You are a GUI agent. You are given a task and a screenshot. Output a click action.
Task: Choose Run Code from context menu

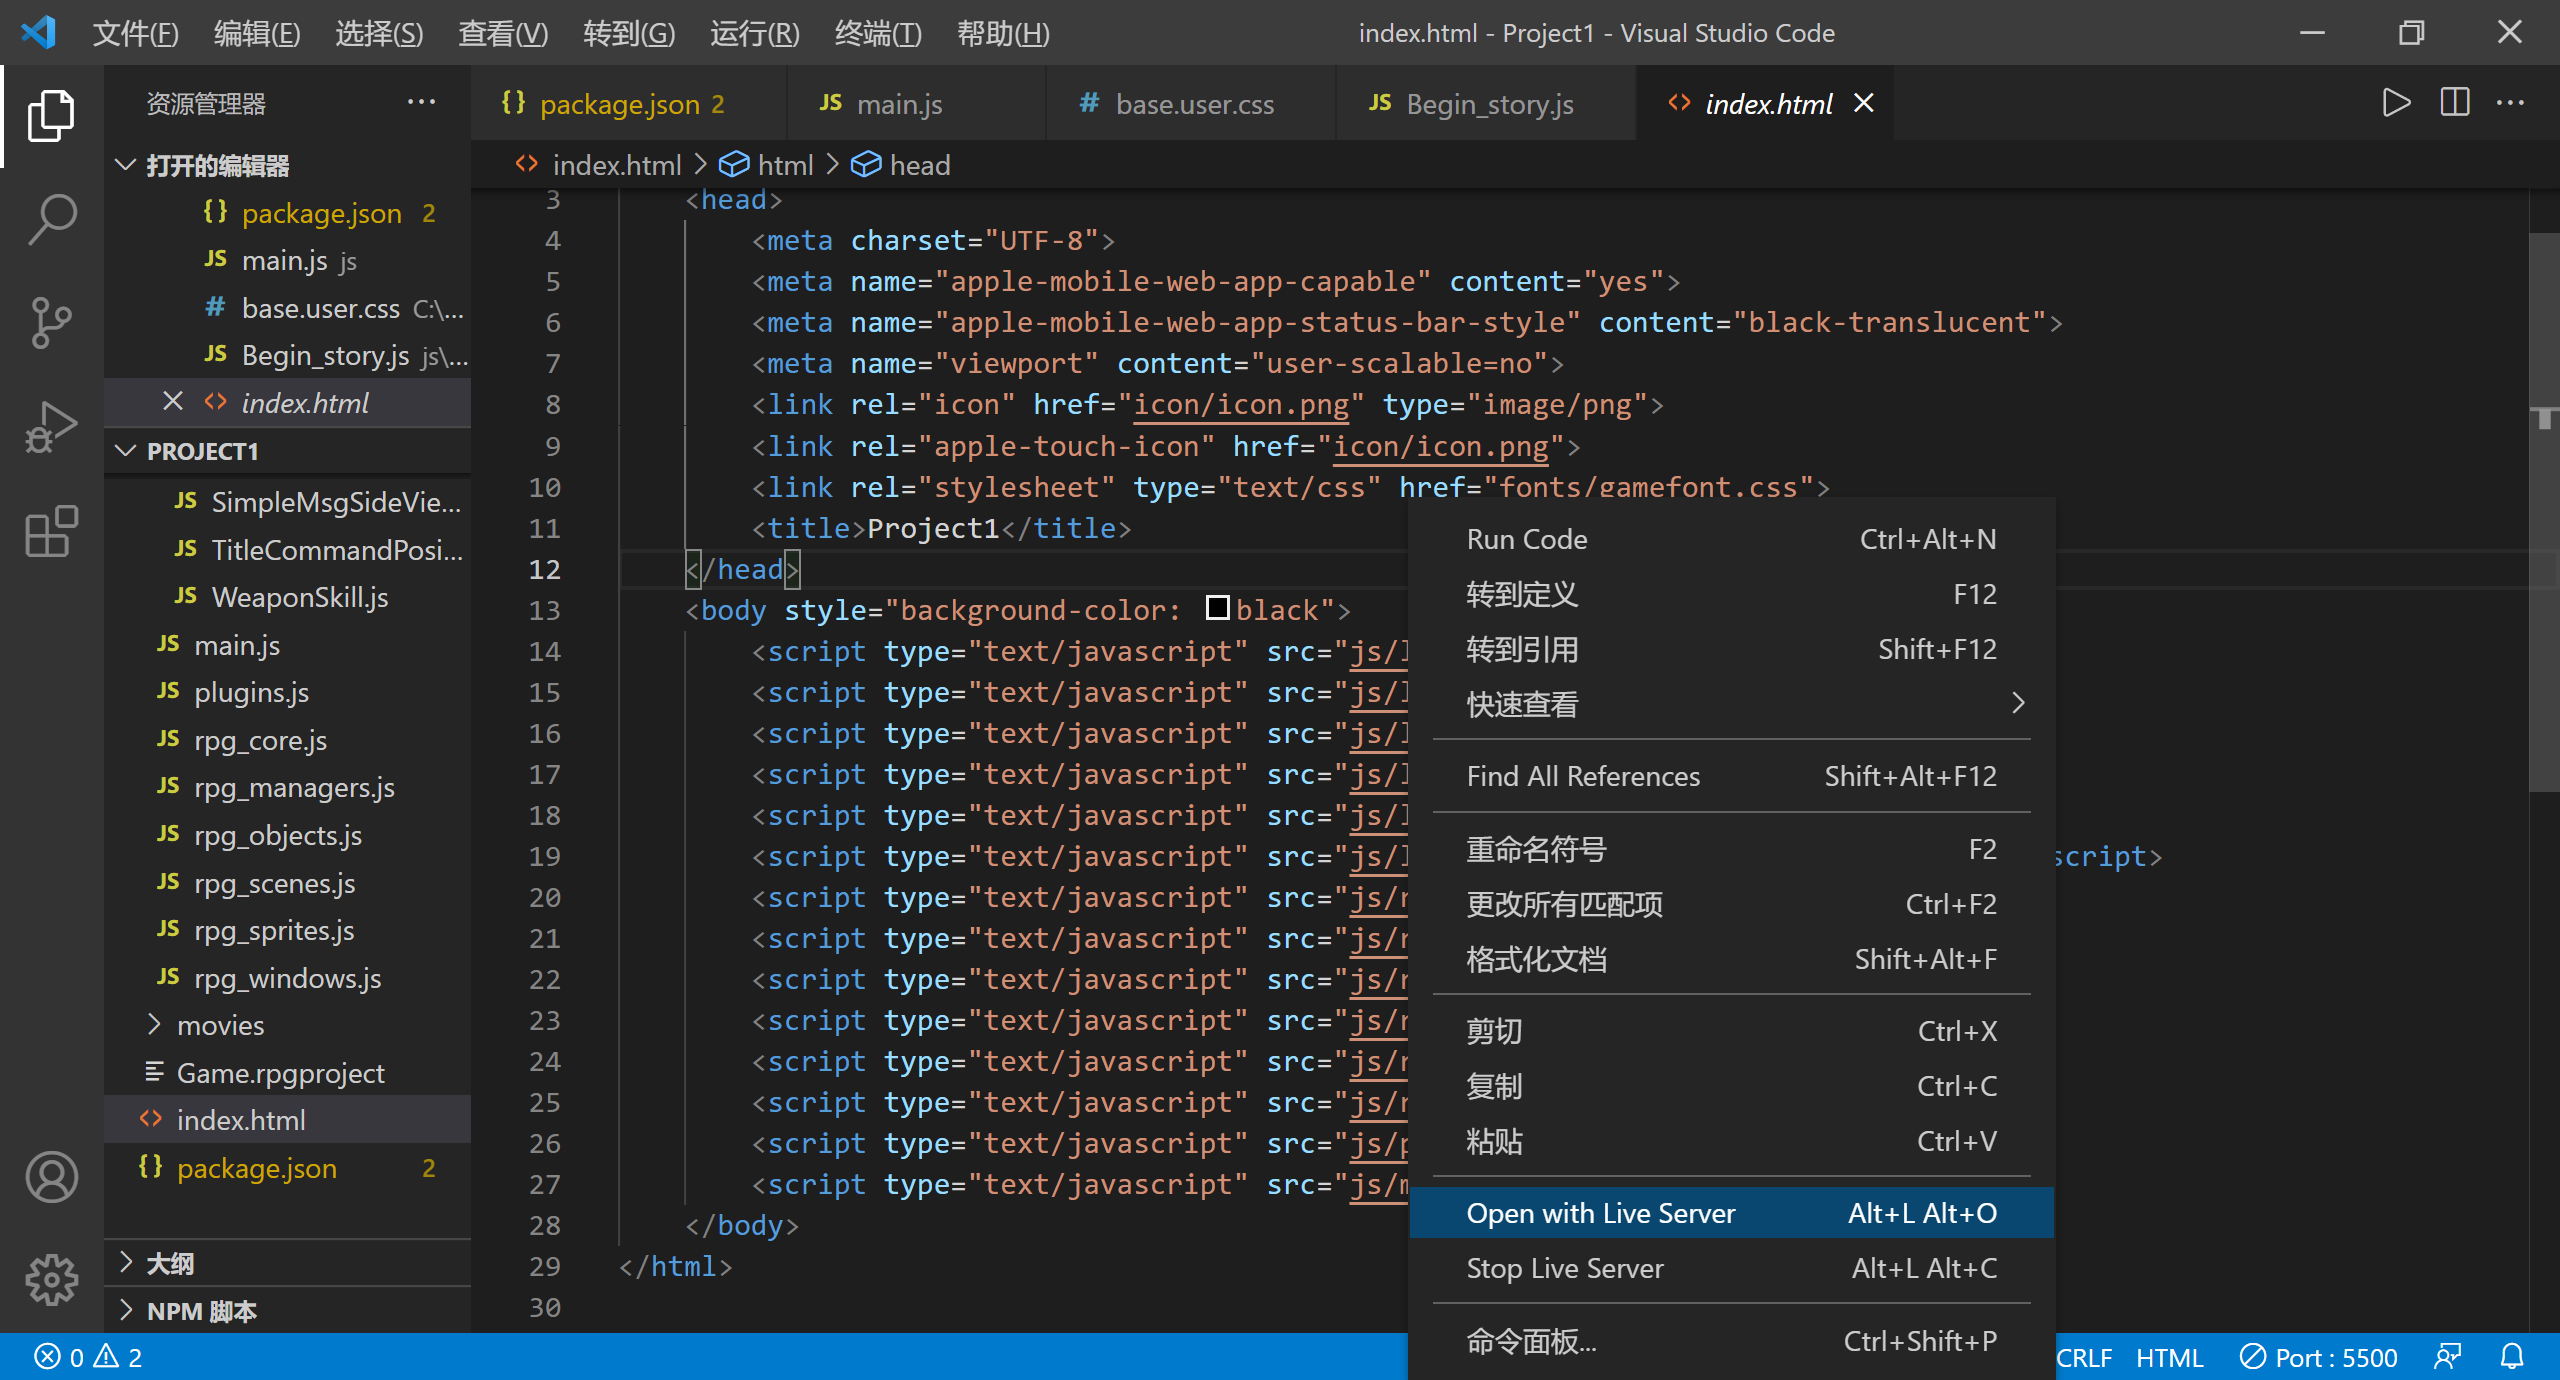(1731, 539)
